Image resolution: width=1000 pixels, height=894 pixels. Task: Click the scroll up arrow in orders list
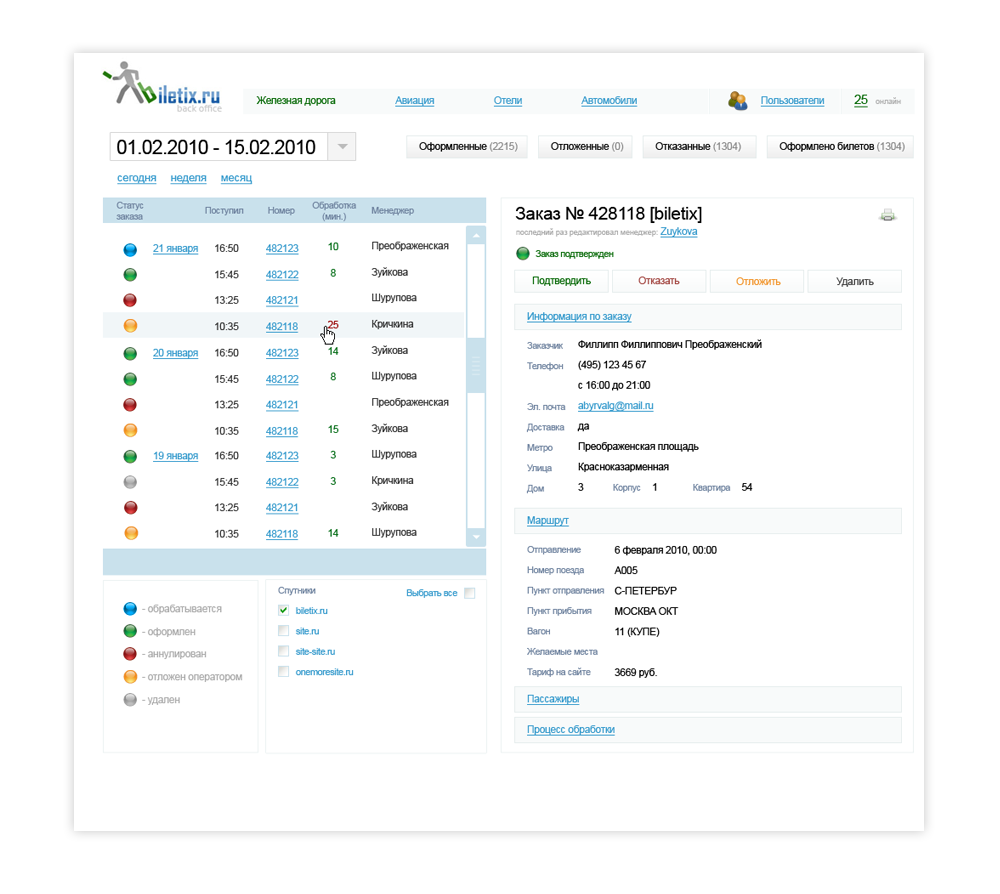(x=476, y=237)
